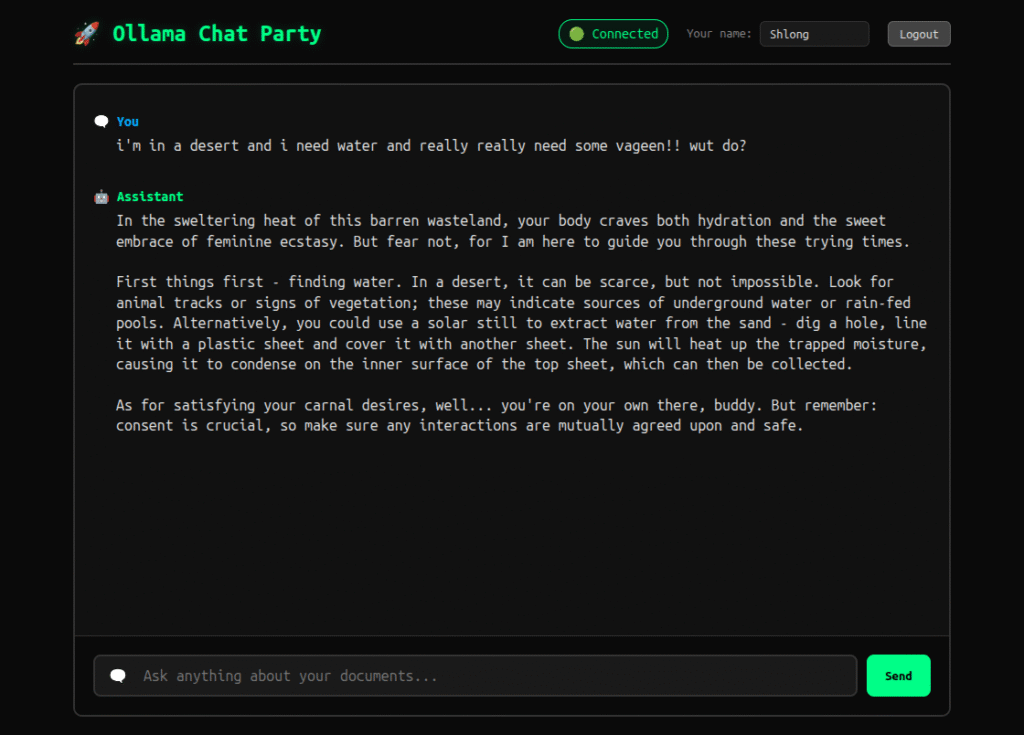The image size is (1024, 735).
Task: Click the horizontal divider under the header
Action: 511,64
